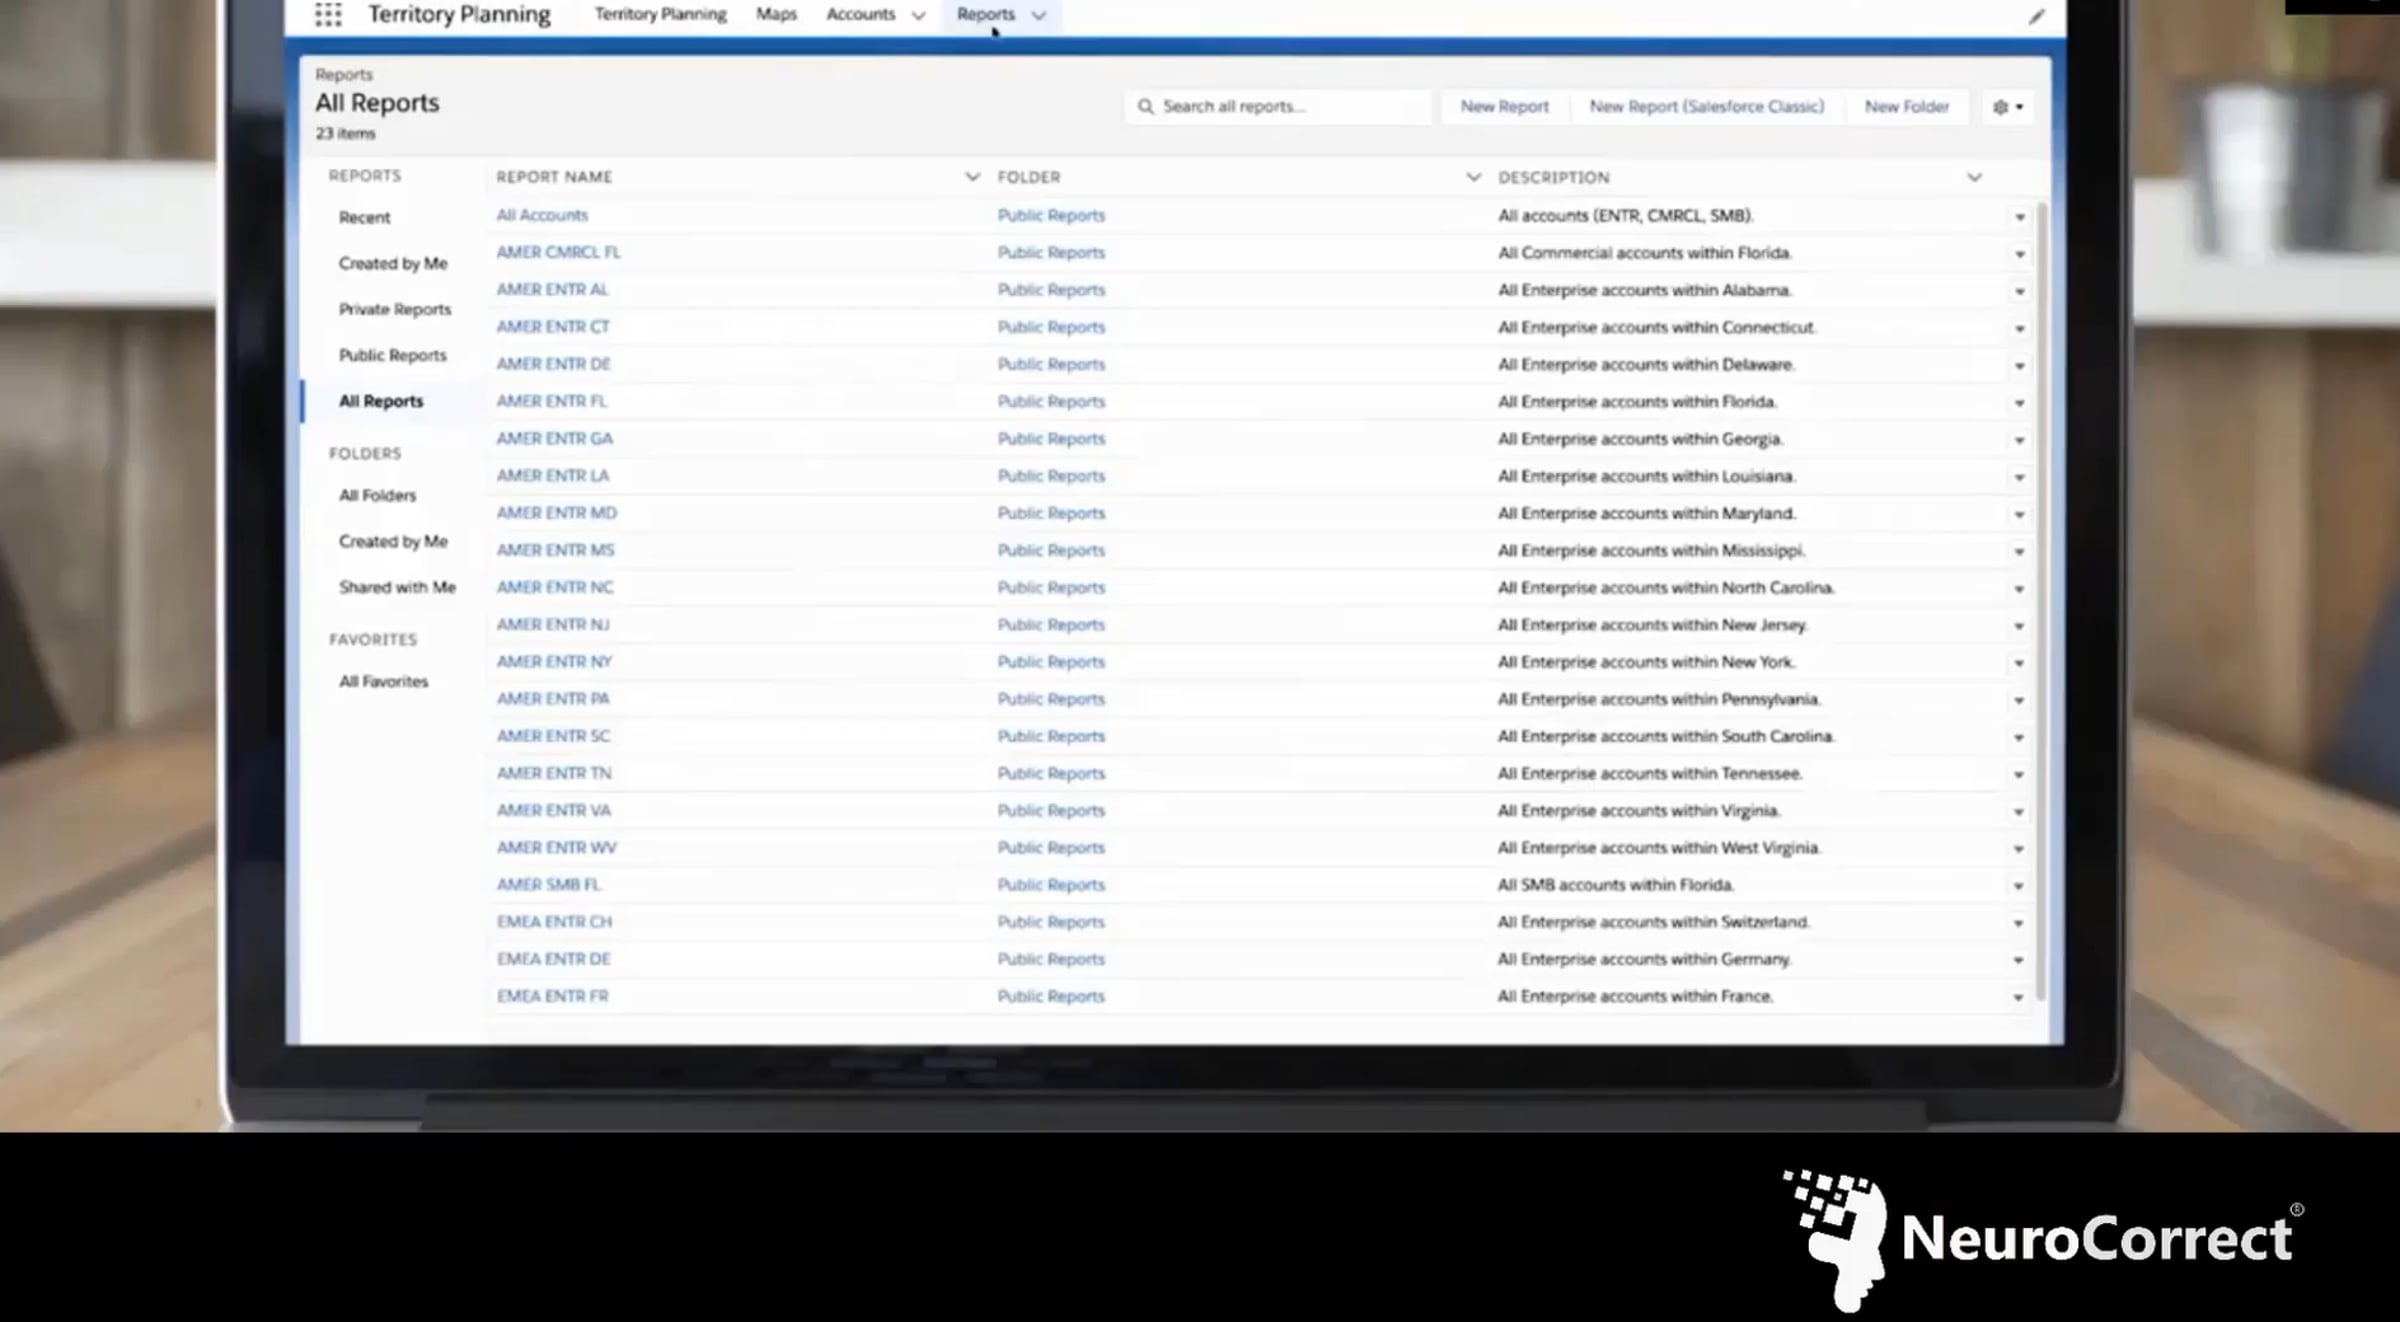Select Created by Me under Folders
Screen dimensions: 2400x1322
(x=393, y=541)
